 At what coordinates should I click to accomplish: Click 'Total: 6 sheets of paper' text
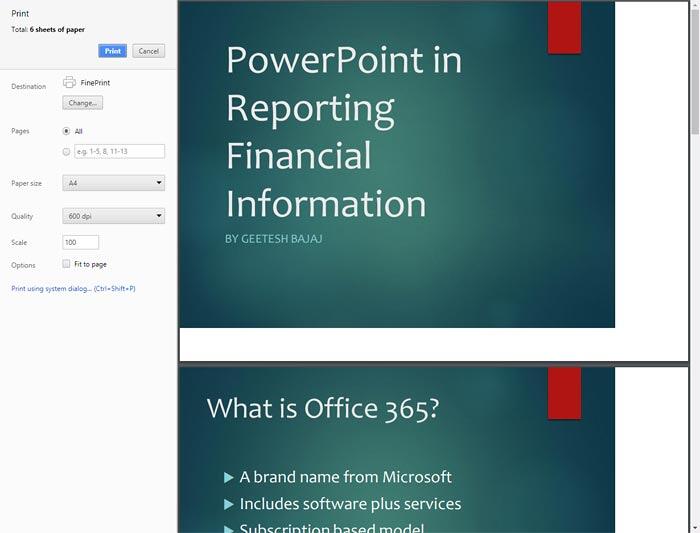(48, 29)
